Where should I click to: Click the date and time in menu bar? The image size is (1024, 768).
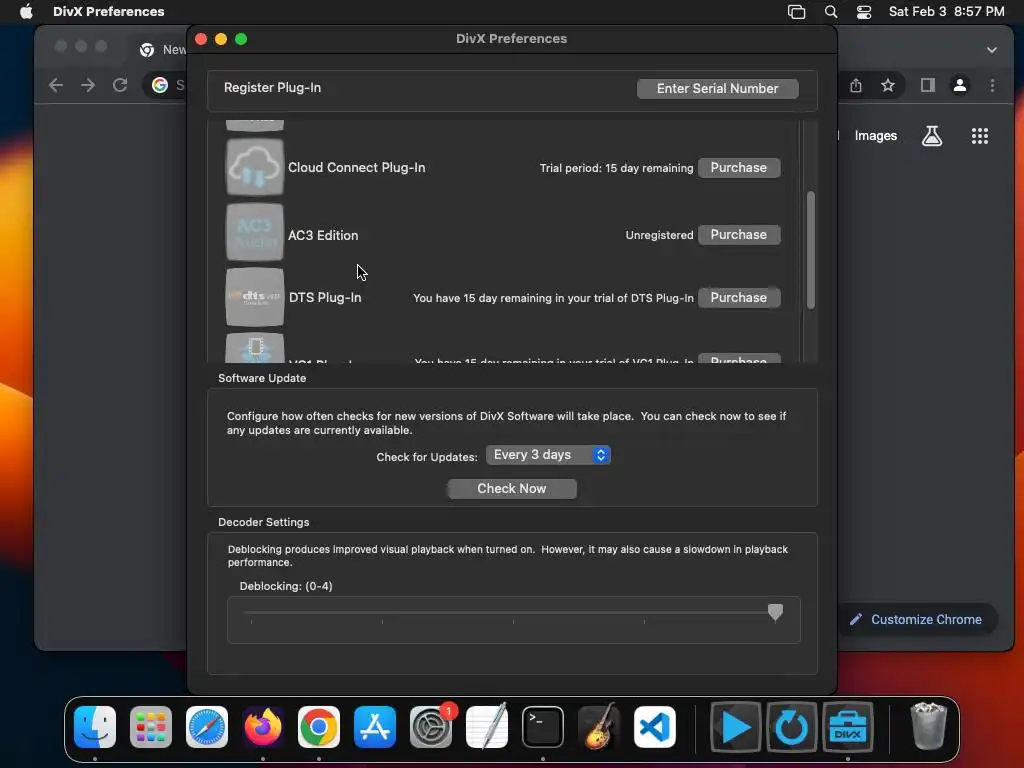946,11
